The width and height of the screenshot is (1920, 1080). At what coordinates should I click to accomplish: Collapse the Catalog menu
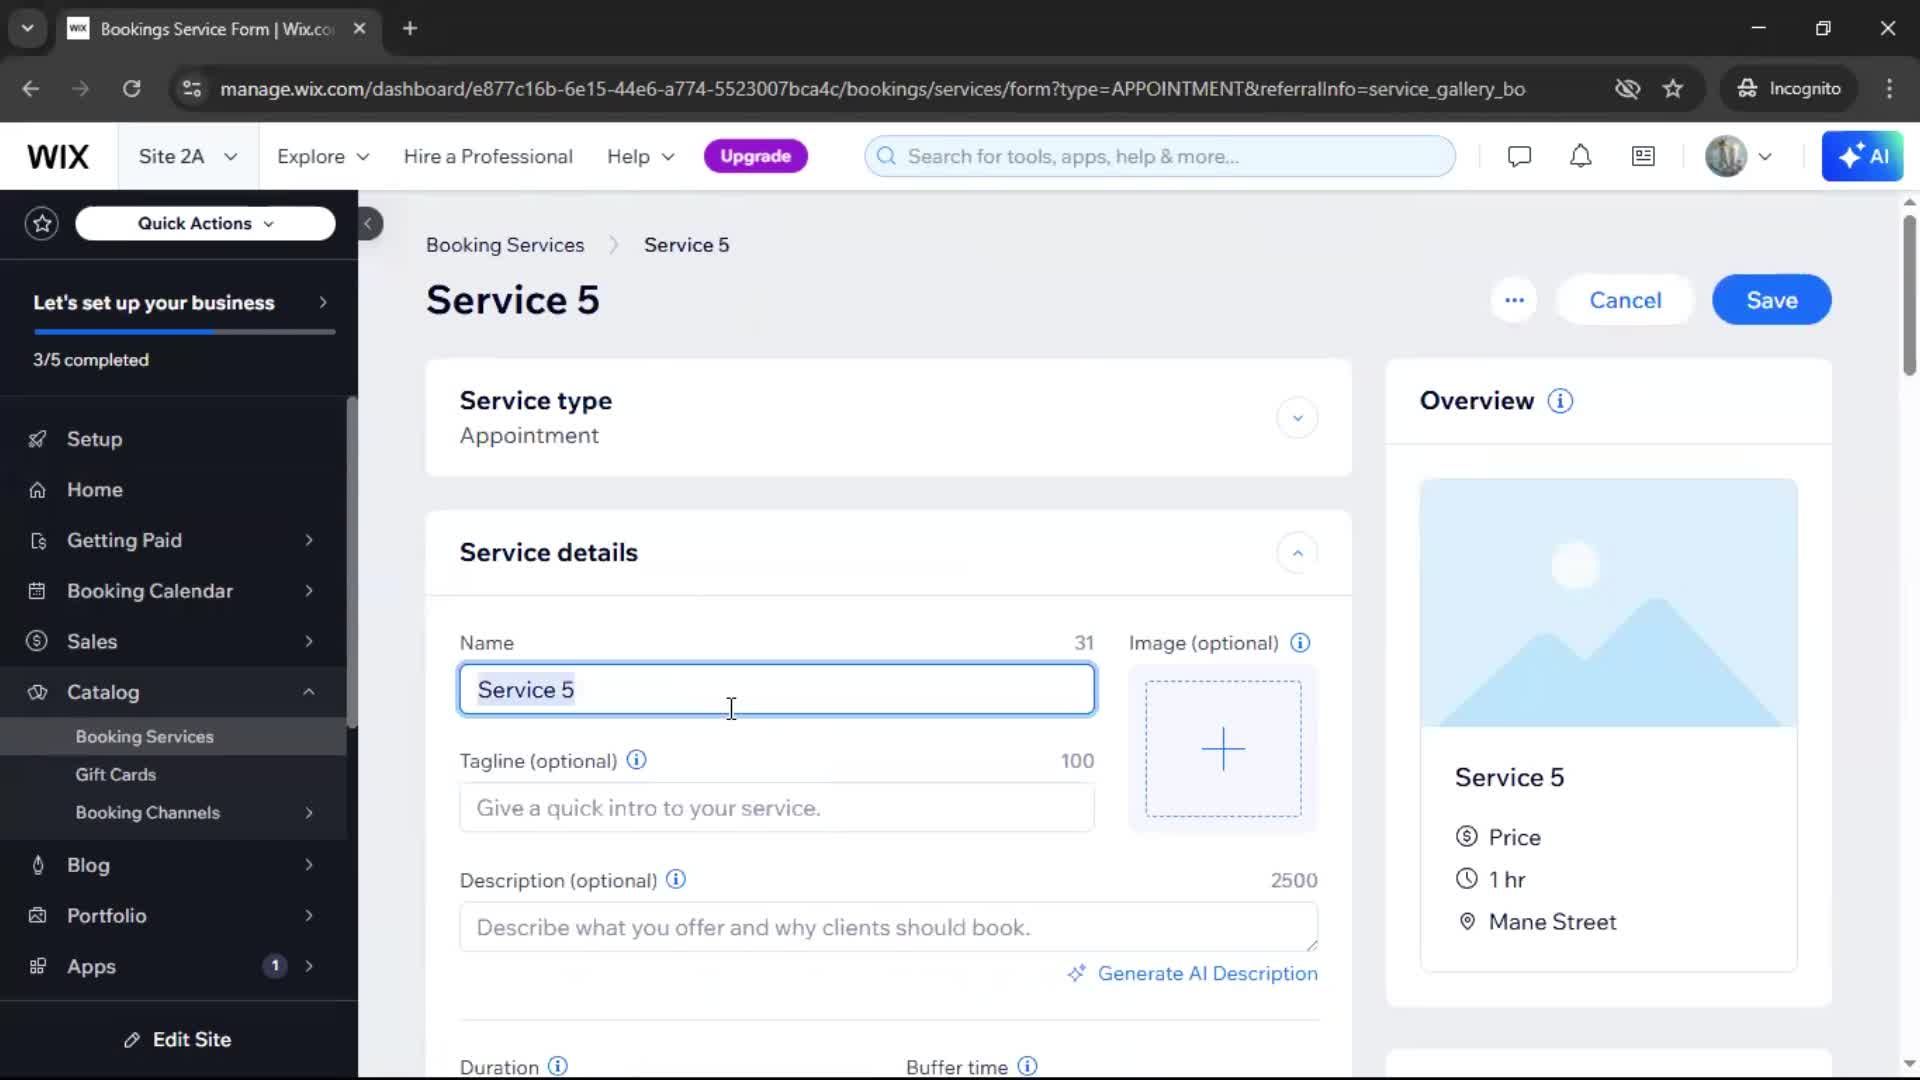[x=309, y=692]
